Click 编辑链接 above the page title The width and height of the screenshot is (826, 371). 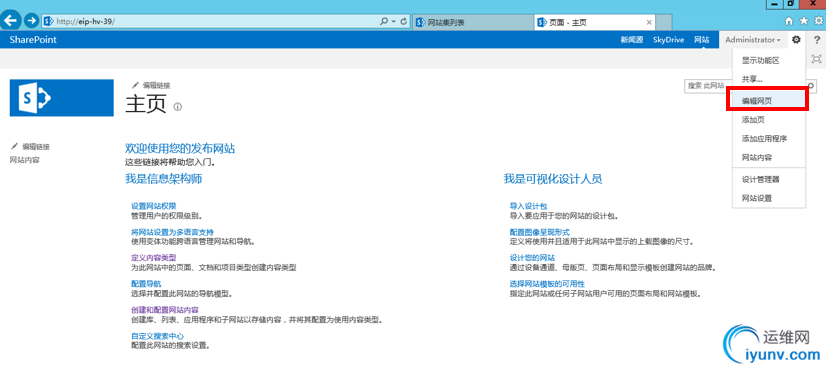coord(156,85)
